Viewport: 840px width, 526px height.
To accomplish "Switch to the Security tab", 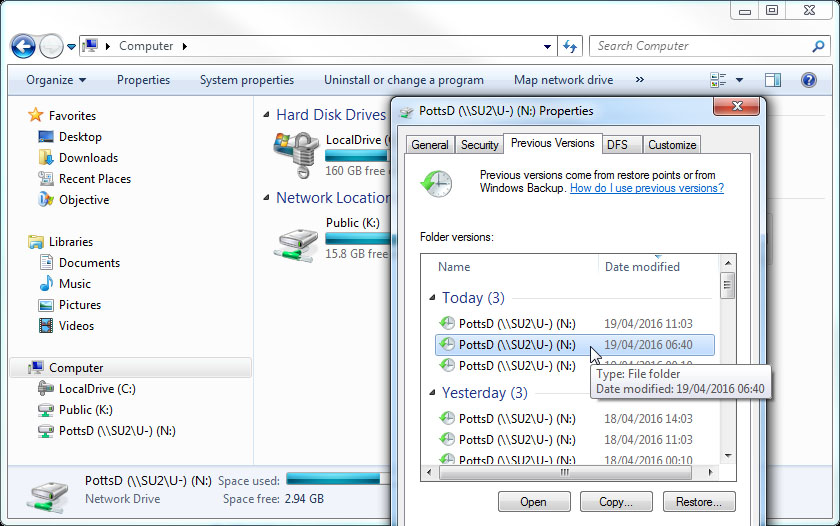I will click(x=479, y=145).
